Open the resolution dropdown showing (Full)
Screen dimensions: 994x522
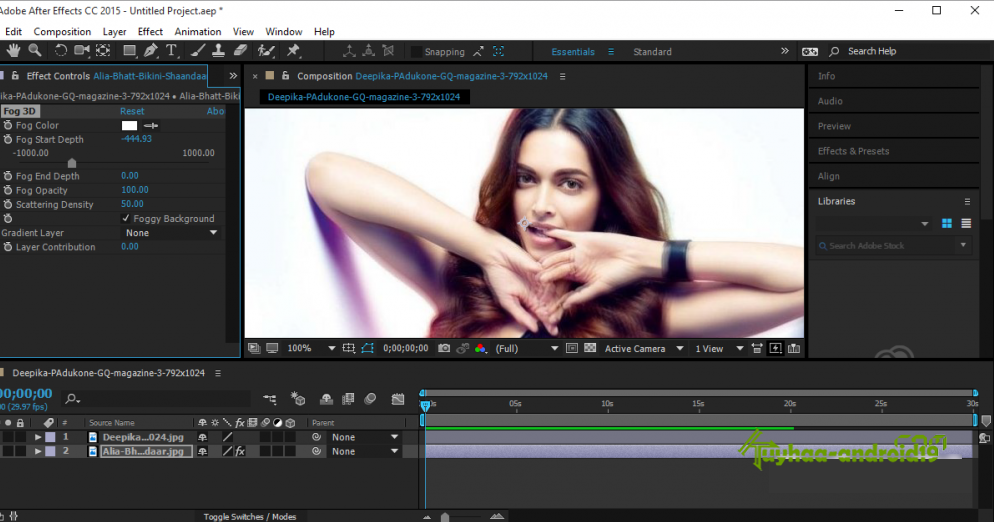(526, 348)
